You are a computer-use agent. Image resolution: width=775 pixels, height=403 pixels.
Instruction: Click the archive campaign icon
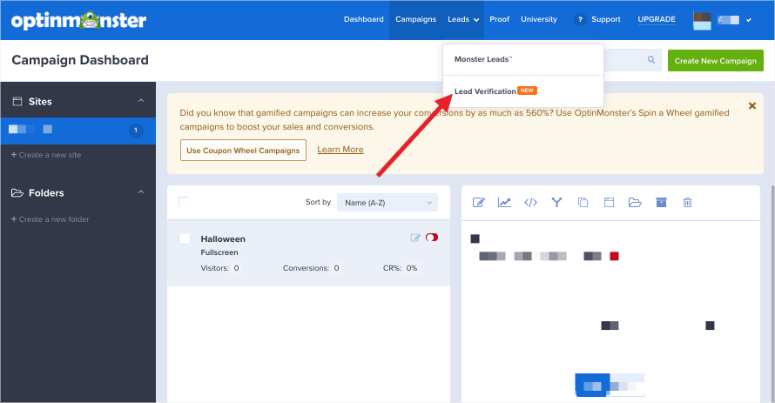660,203
